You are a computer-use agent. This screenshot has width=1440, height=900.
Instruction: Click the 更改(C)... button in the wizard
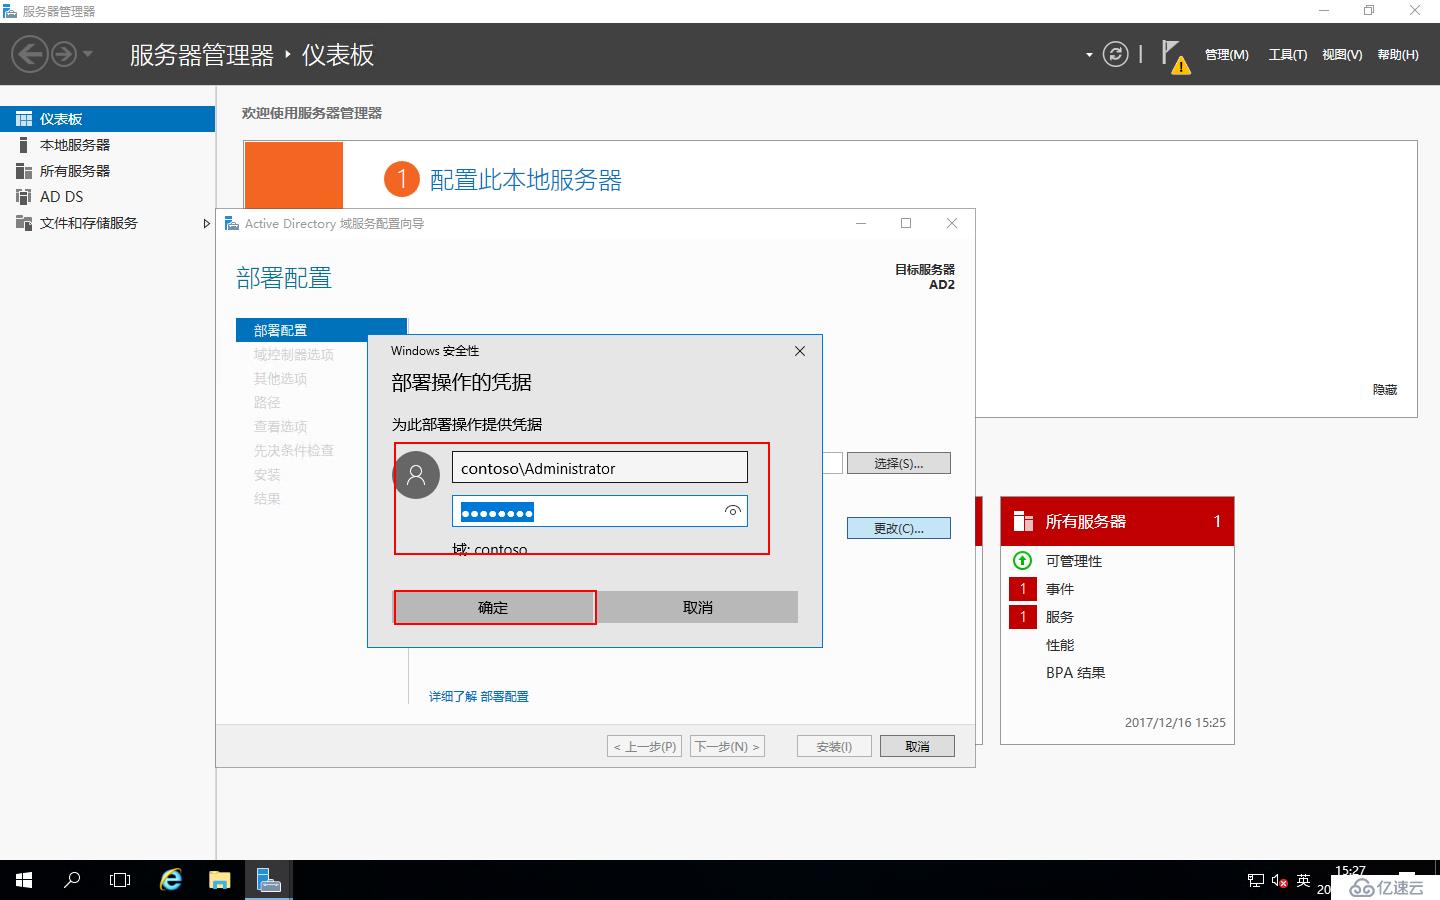pos(899,528)
